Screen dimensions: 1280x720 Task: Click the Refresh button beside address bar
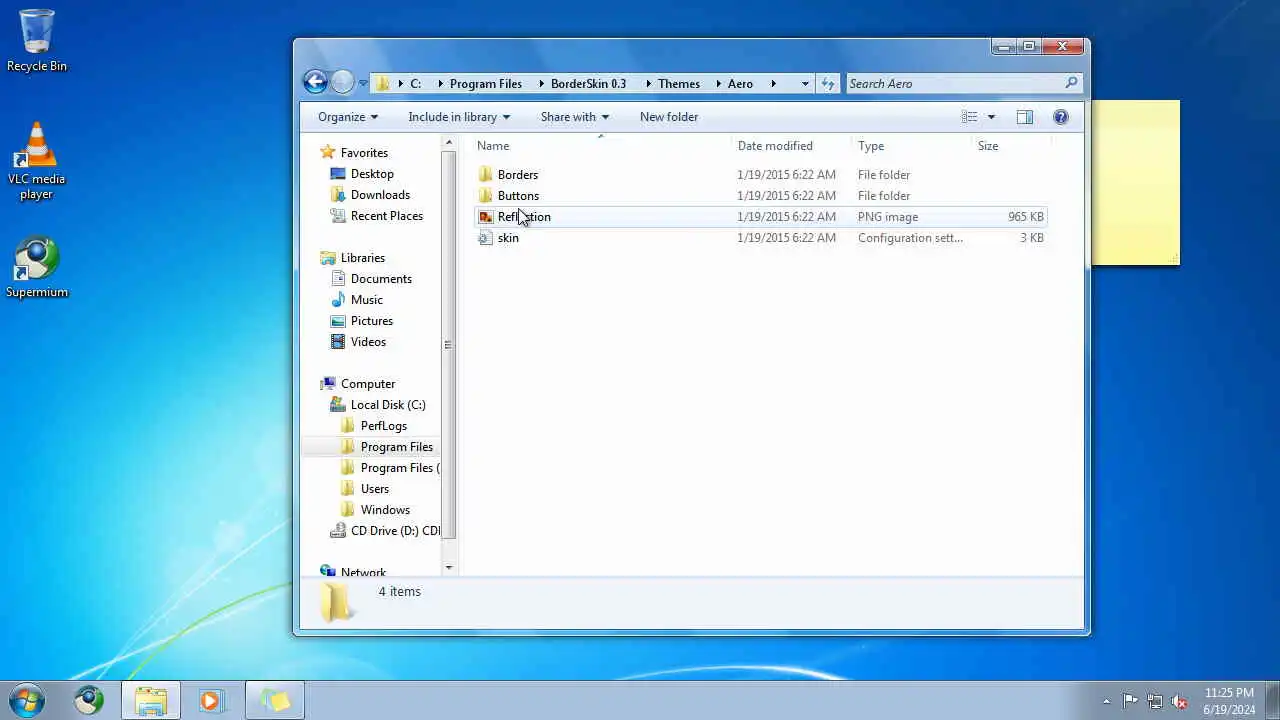pyautogui.click(x=828, y=84)
